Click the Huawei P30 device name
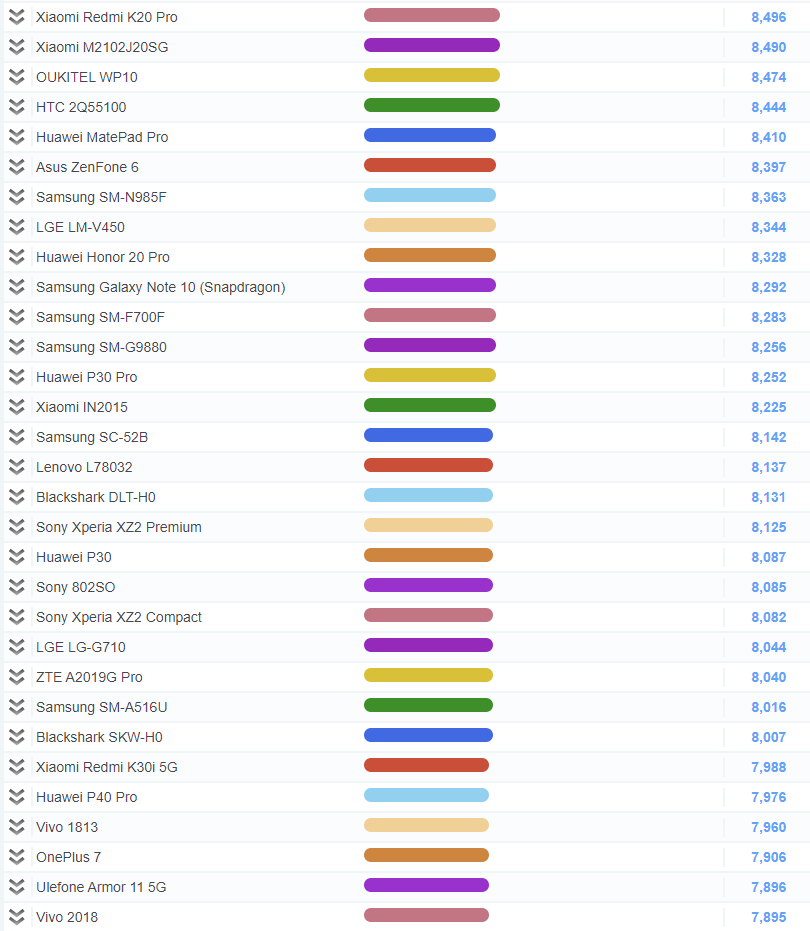 pyautogui.click(x=74, y=557)
